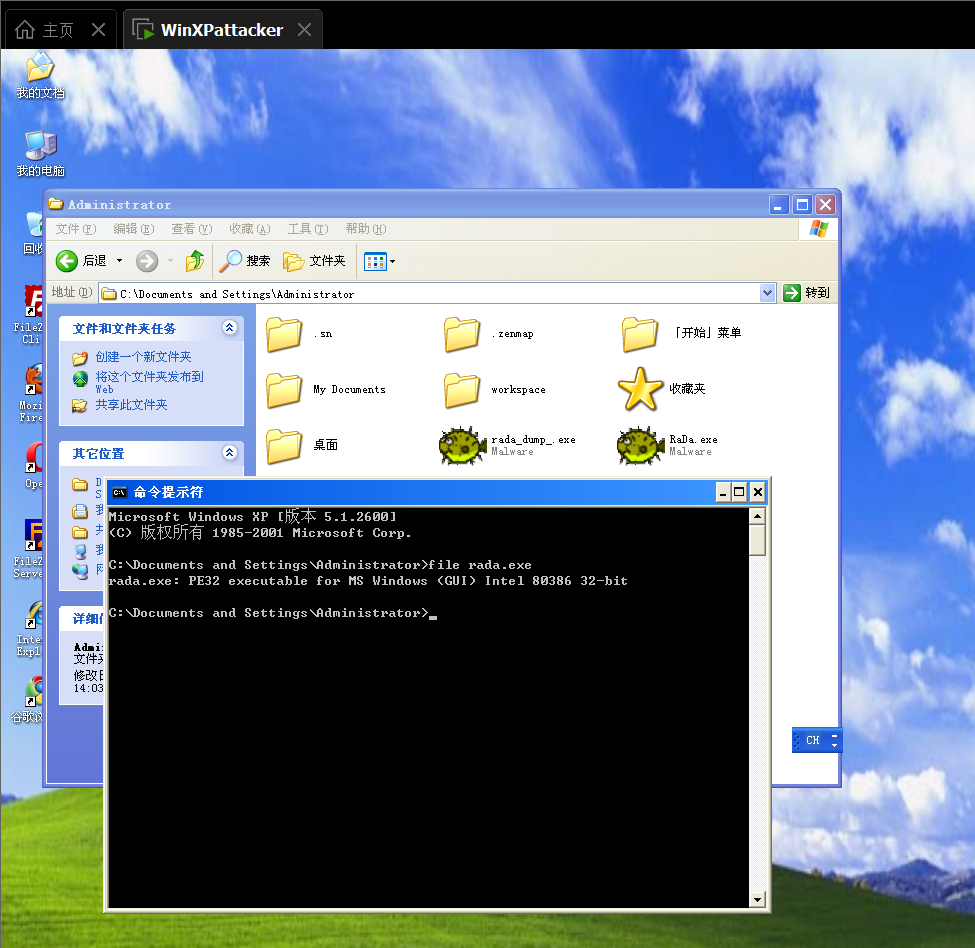This screenshot has width=975, height=948.
Task: Click Make a new folder (创建一个新文件夹) link
Action: (143, 357)
